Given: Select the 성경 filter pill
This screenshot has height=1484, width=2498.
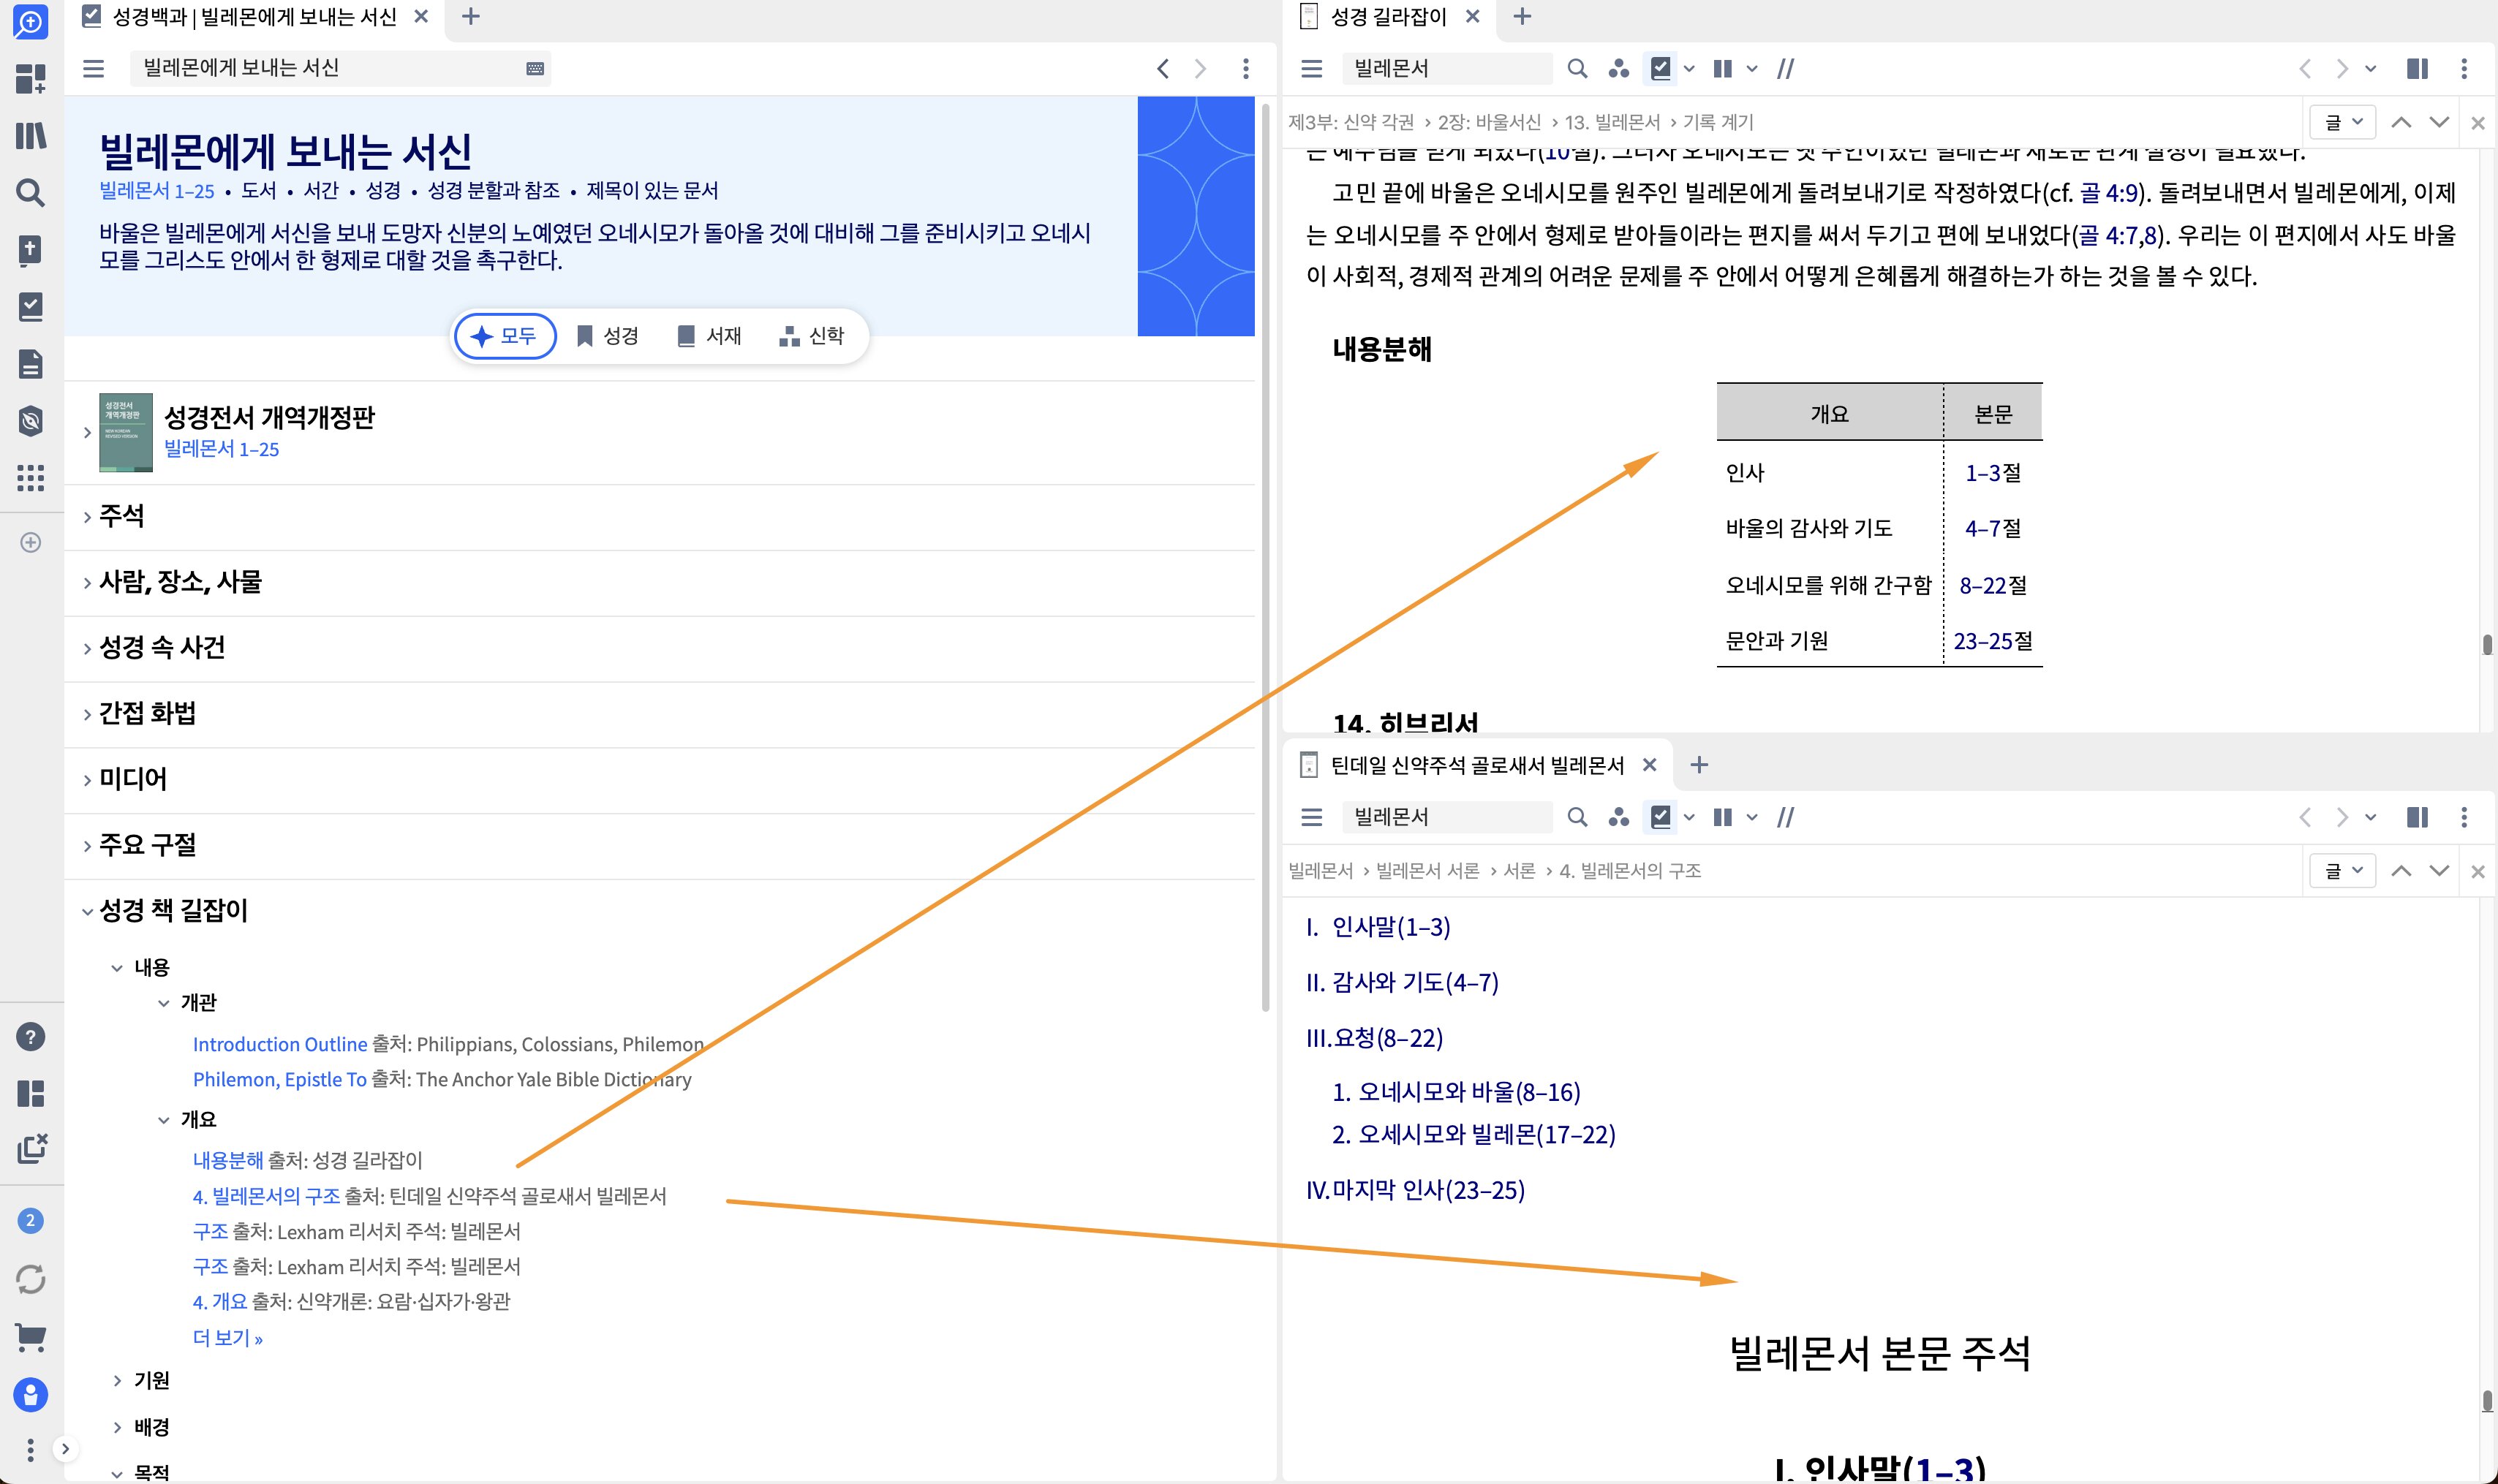Looking at the screenshot, I should pos(608,336).
